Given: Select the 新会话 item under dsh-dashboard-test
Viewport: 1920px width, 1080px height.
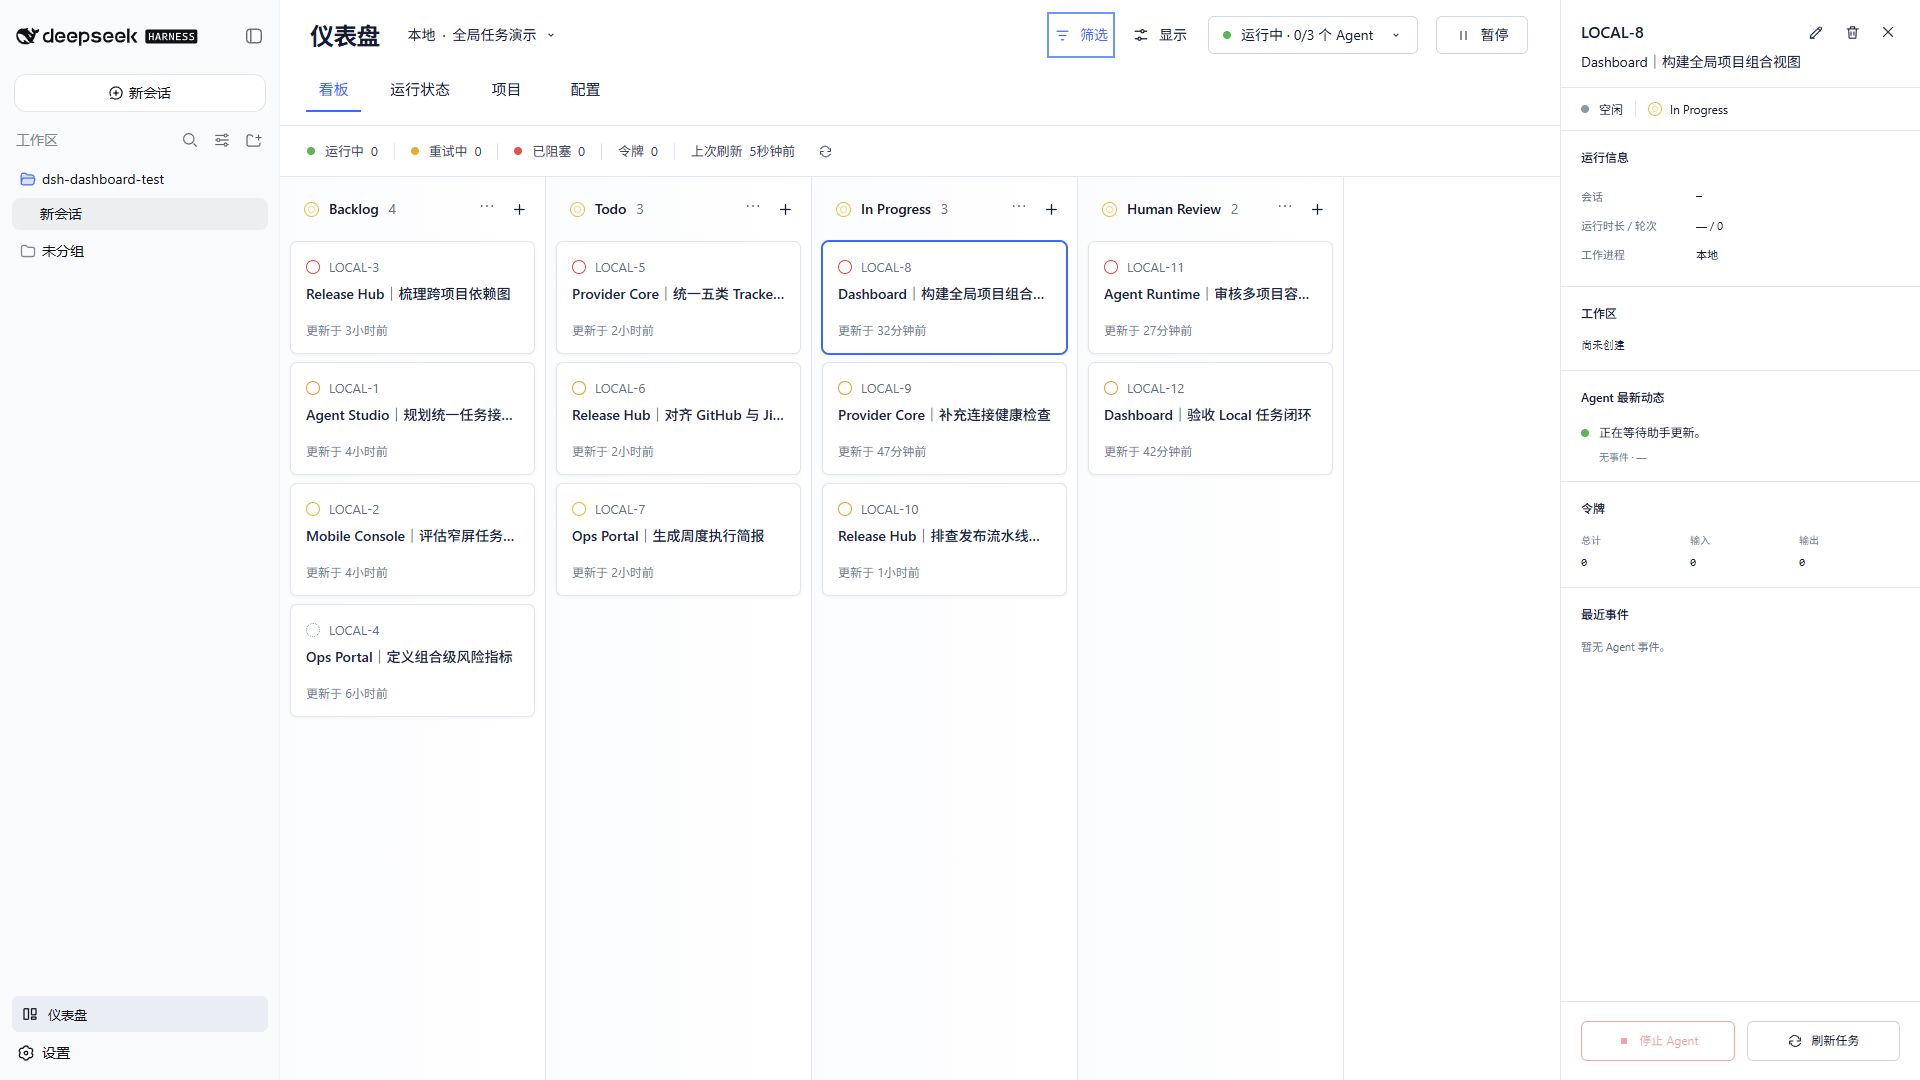Looking at the screenshot, I should [140, 214].
